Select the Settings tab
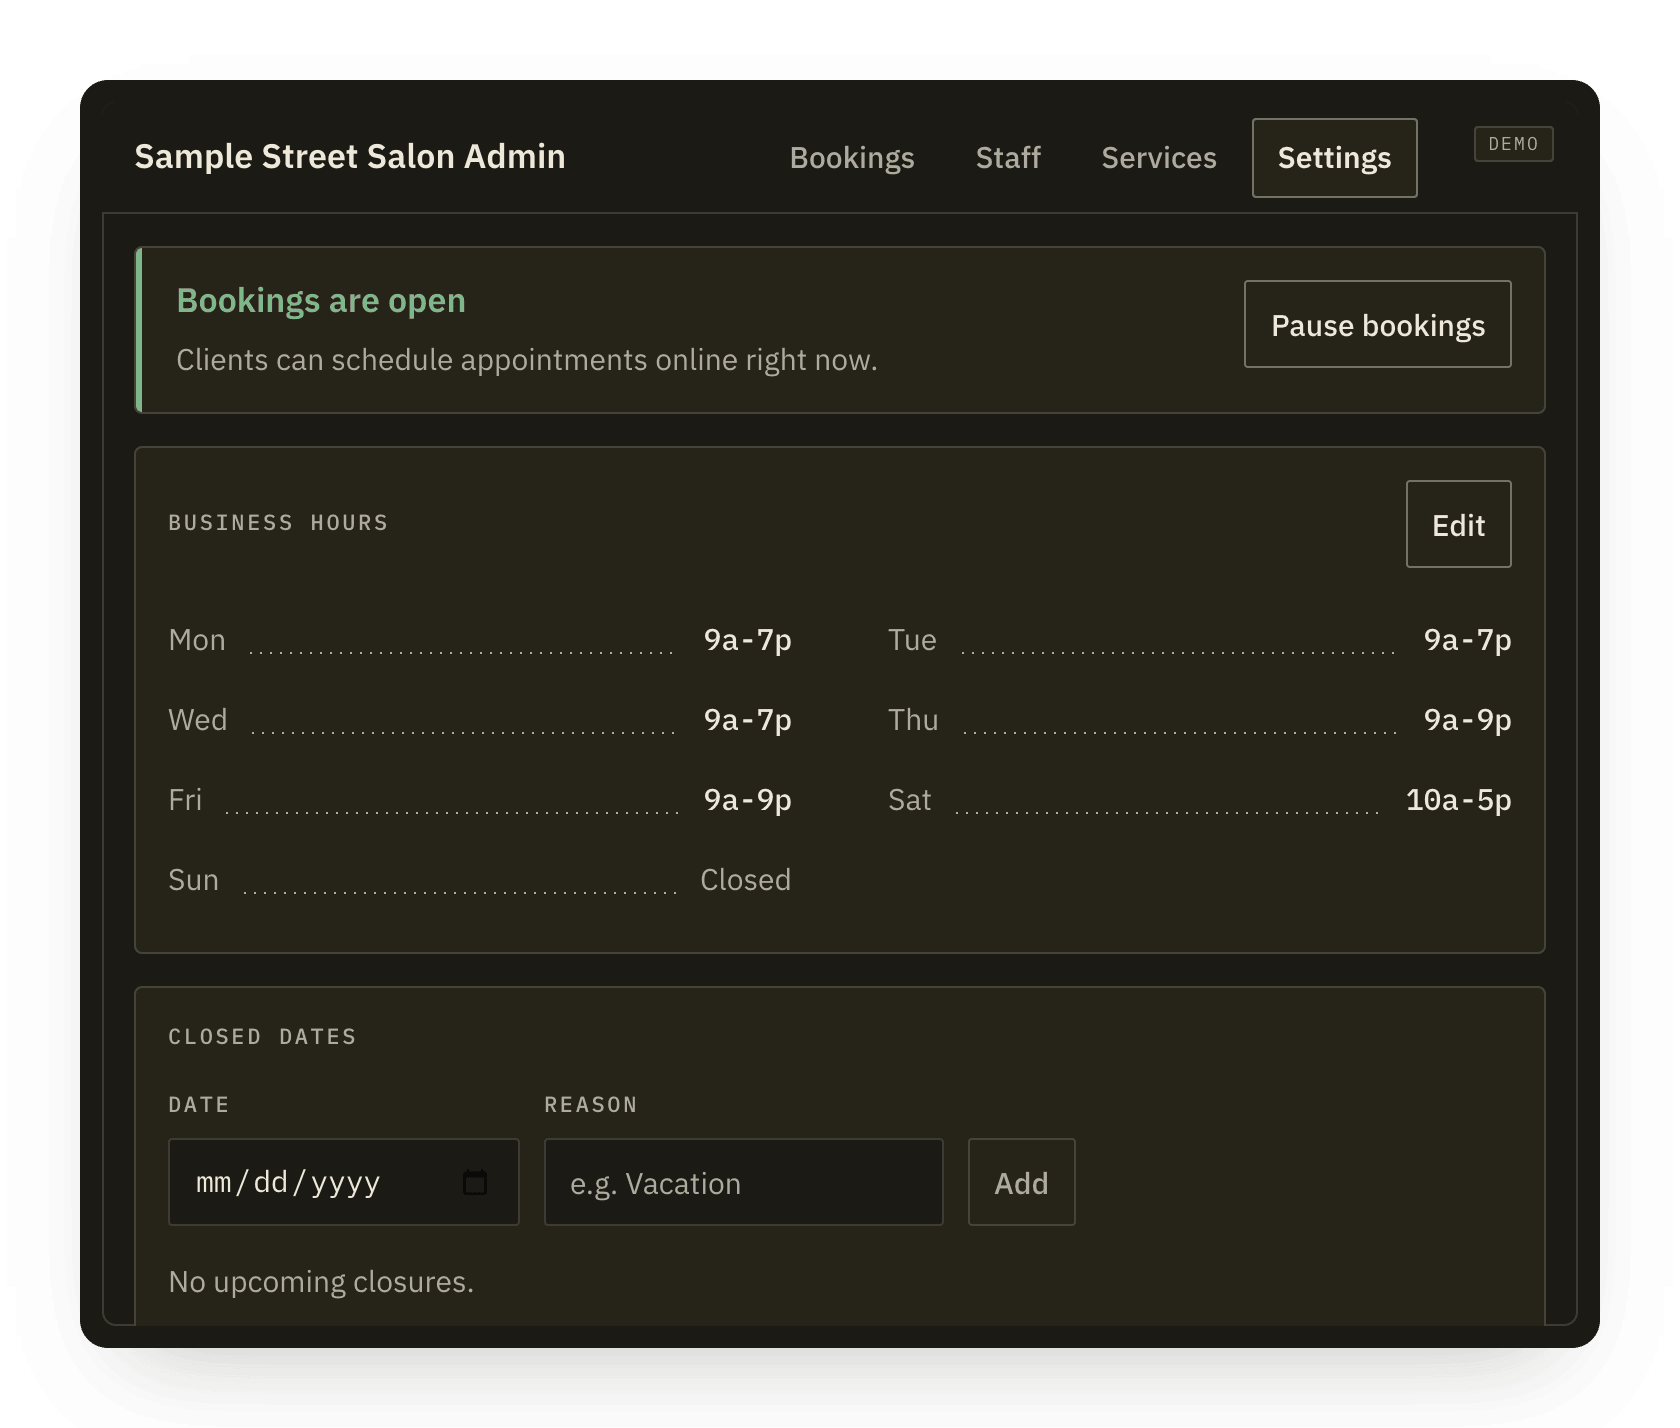 tap(1334, 158)
